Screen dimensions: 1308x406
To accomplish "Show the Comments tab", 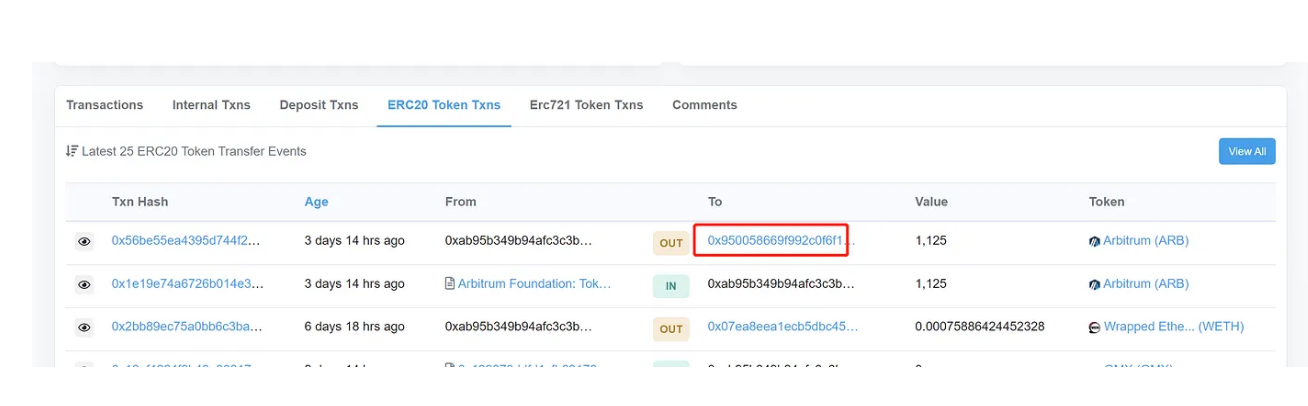I will pyautogui.click(x=704, y=105).
